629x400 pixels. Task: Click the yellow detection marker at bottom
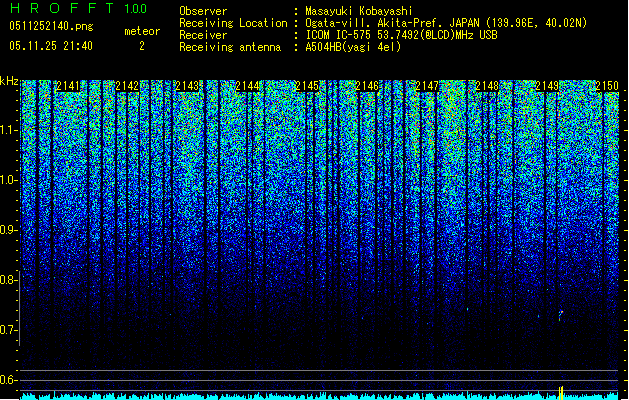tap(561, 392)
